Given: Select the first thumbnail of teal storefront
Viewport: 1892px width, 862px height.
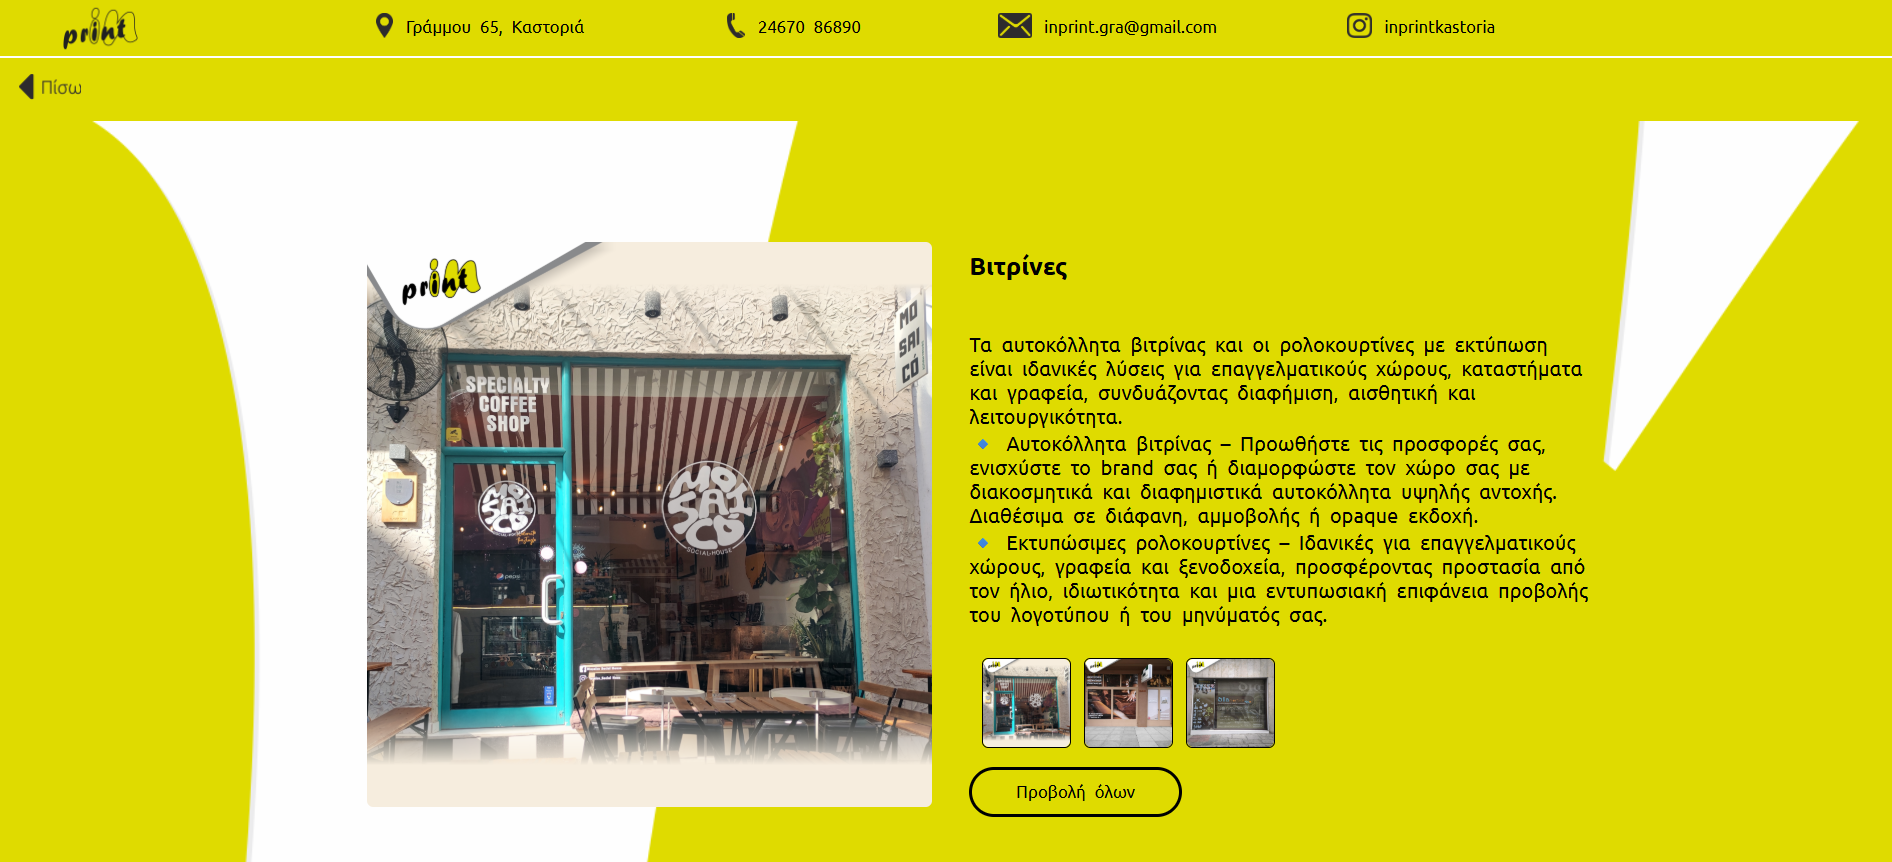Looking at the screenshot, I should point(1026,703).
